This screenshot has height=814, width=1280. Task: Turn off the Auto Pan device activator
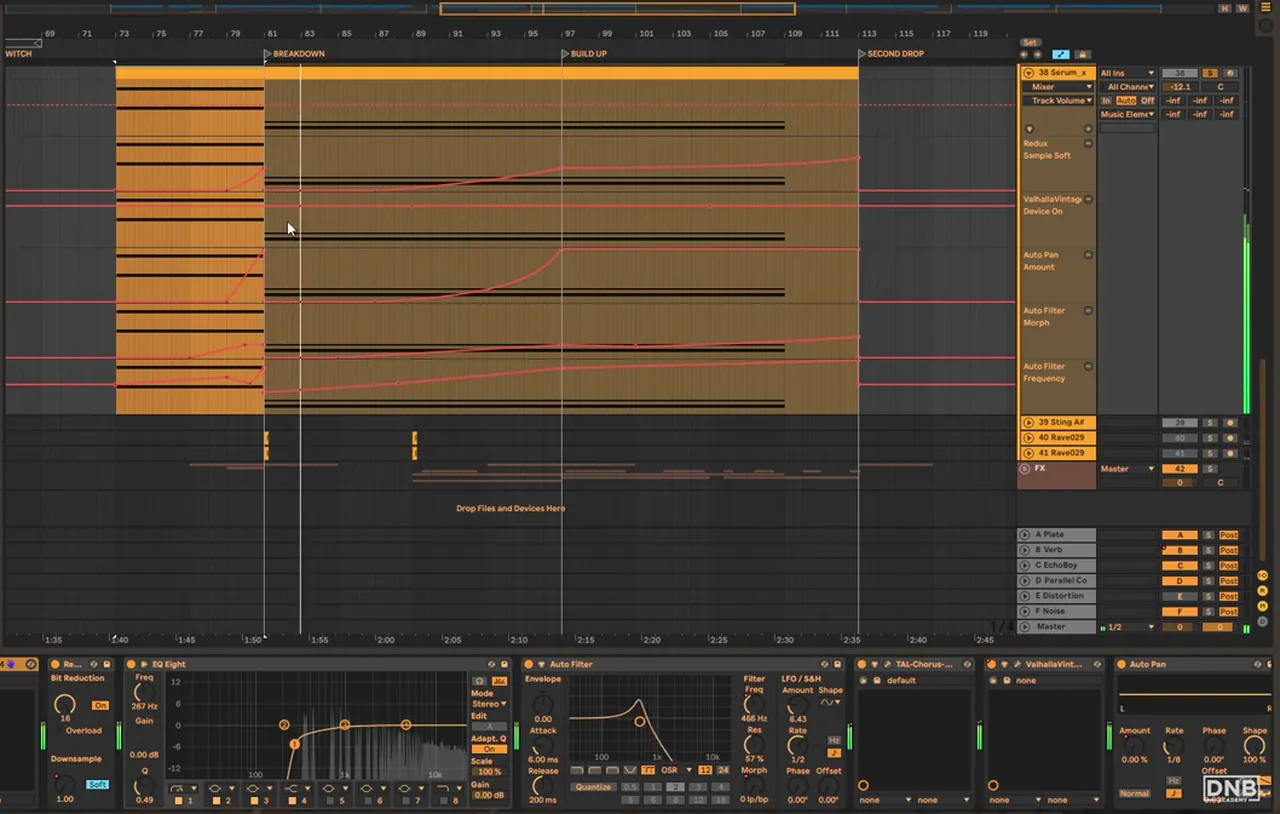[x=1121, y=664]
